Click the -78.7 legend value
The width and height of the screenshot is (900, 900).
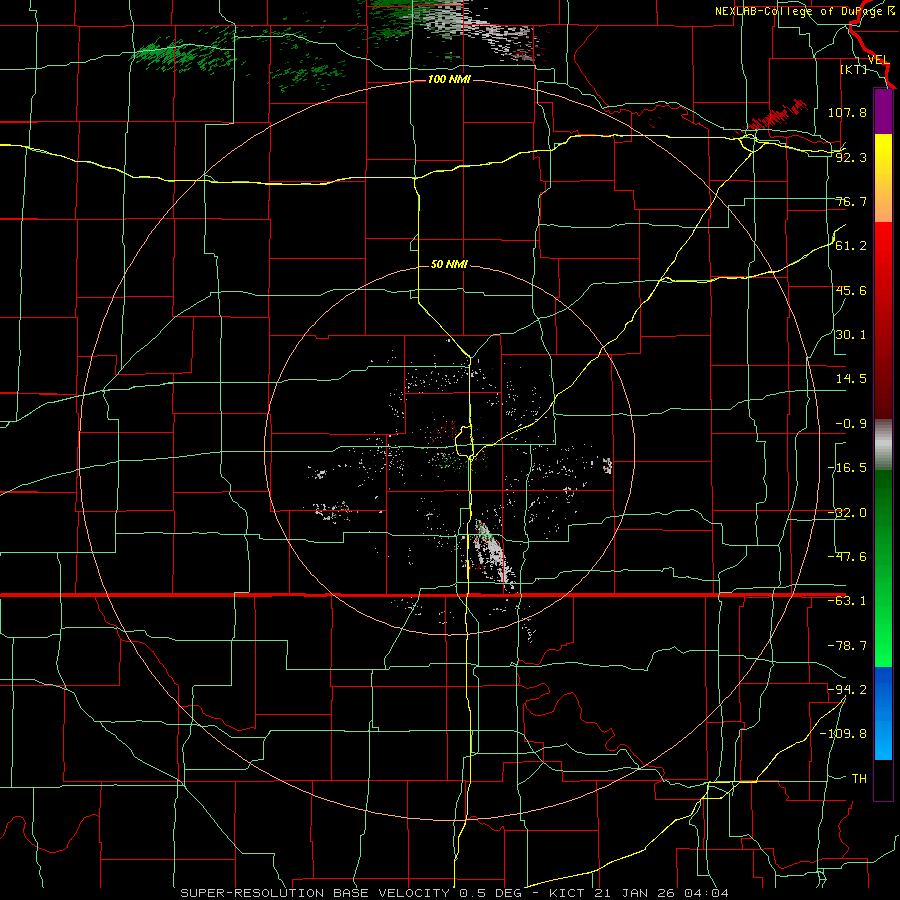[x=847, y=646]
